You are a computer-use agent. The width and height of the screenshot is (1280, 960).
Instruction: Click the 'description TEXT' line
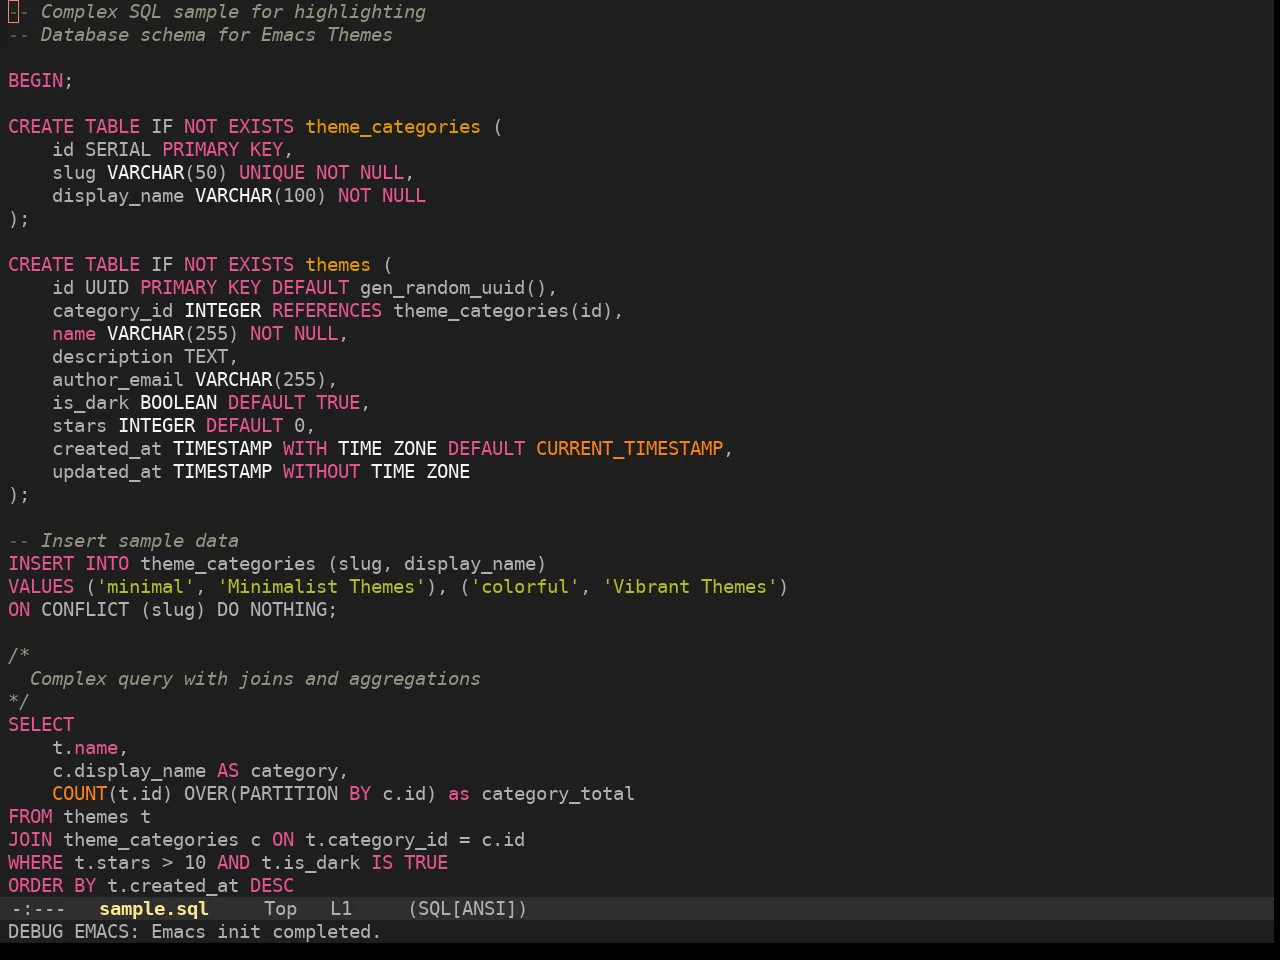[x=145, y=357]
